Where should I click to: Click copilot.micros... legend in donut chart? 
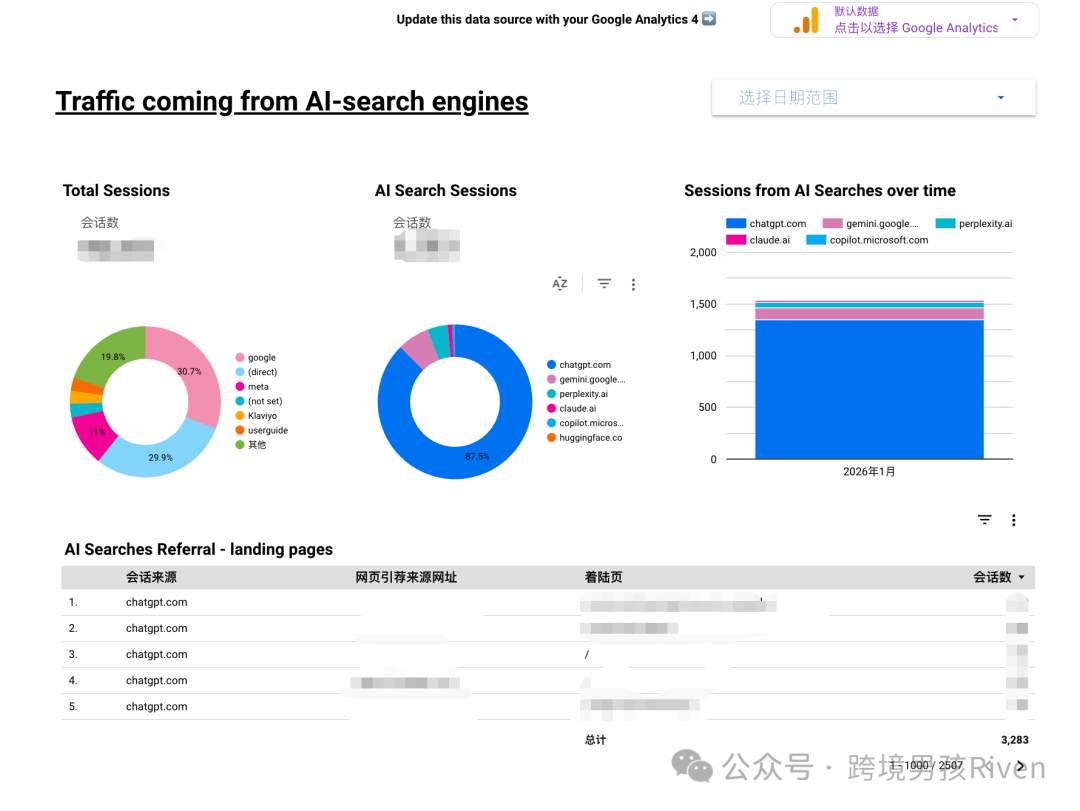click(x=585, y=422)
